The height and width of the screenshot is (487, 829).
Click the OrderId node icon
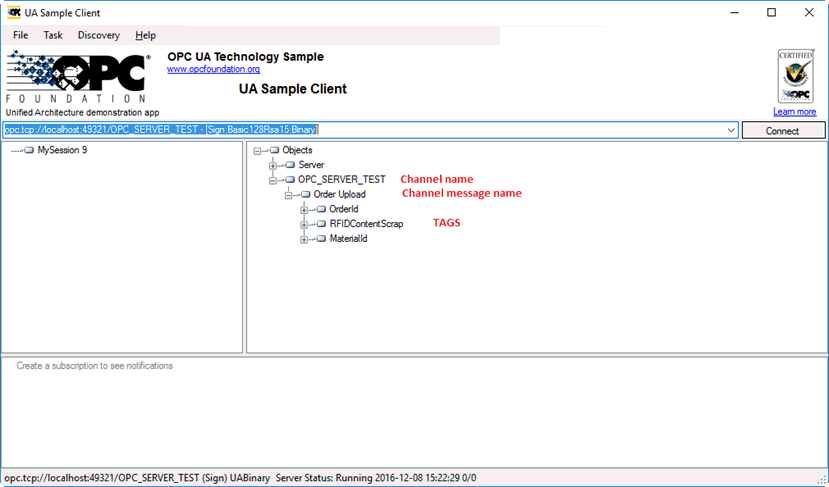[321, 209]
